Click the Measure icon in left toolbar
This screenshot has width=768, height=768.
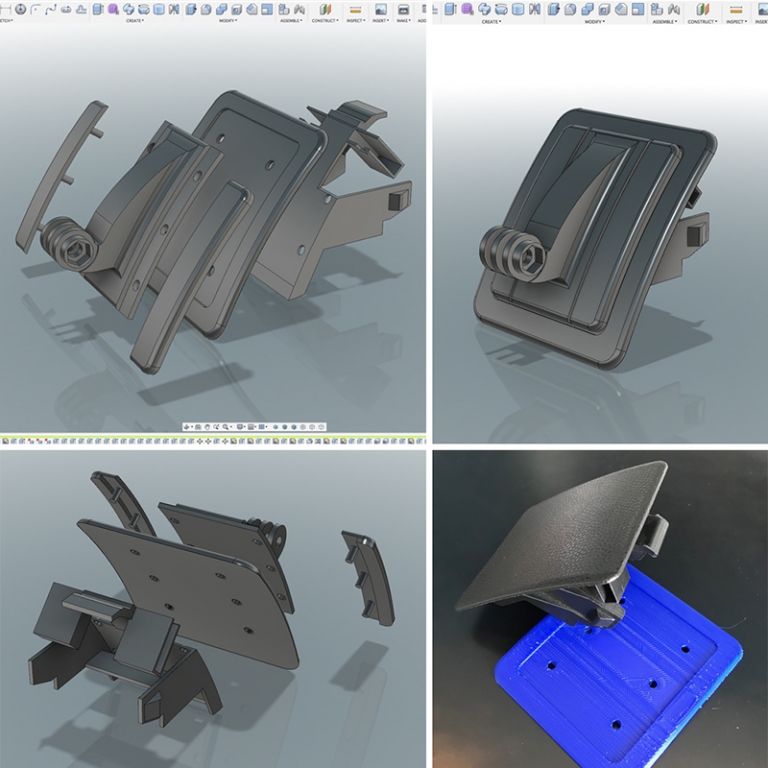coord(355,9)
